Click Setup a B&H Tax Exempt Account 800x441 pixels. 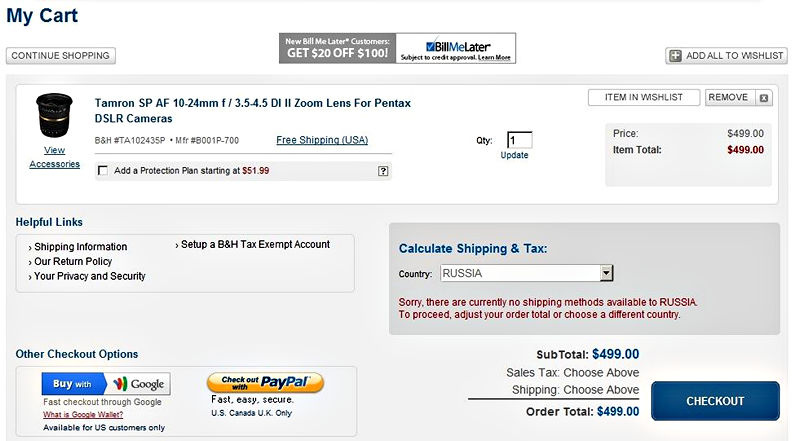click(255, 244)
